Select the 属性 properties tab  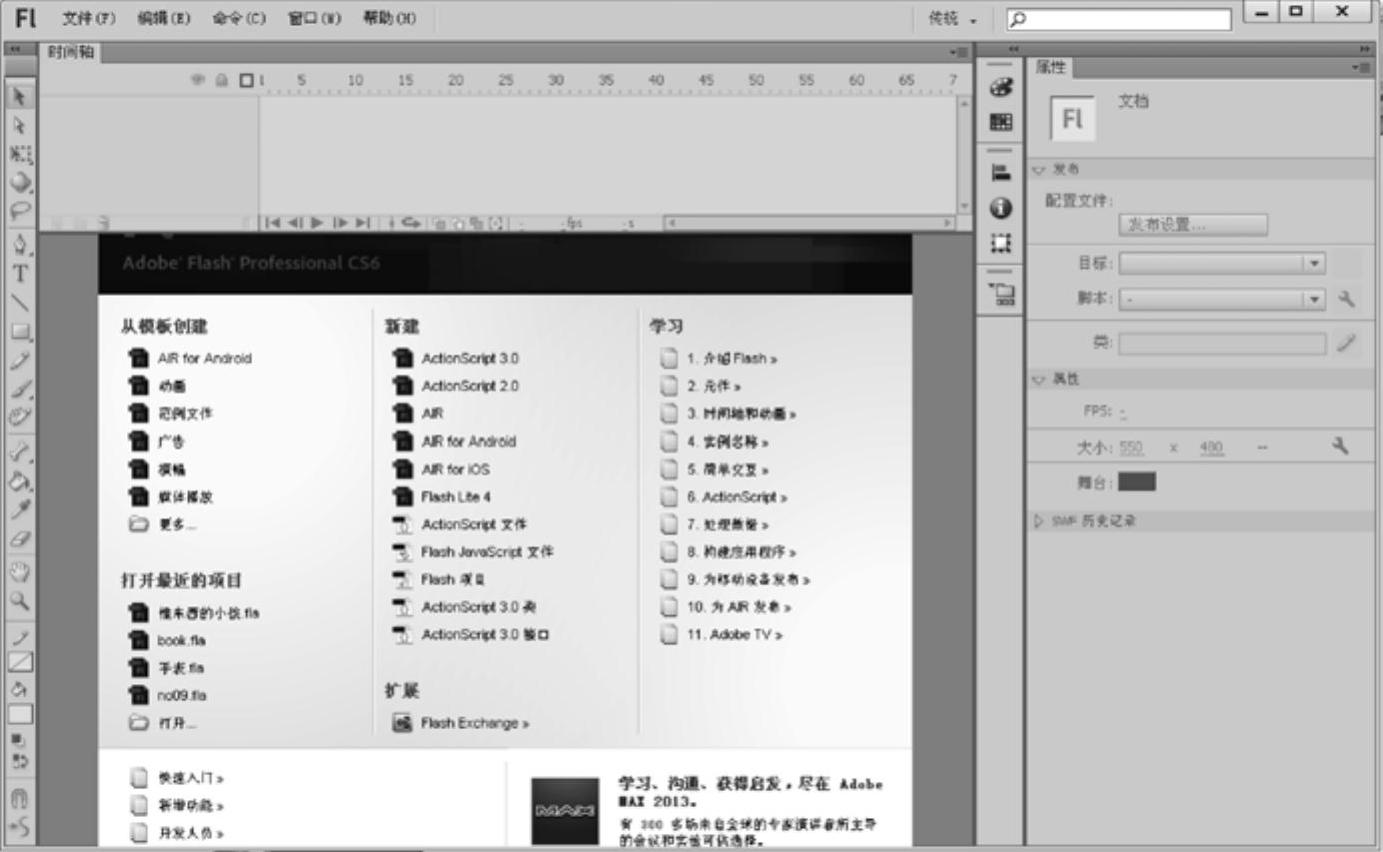(1050, 67)
